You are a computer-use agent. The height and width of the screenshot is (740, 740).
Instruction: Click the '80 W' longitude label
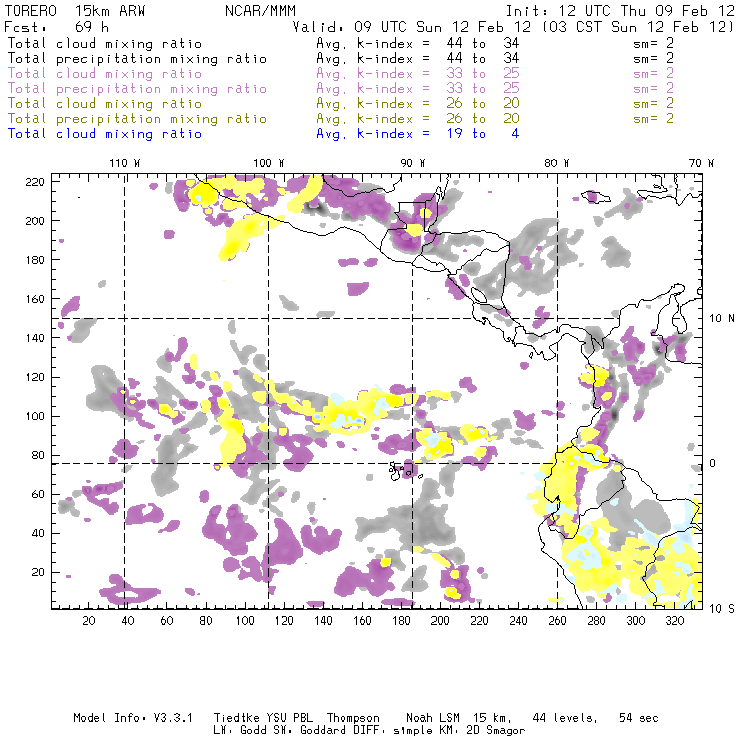pyautogui.click(x=556, y=163)
